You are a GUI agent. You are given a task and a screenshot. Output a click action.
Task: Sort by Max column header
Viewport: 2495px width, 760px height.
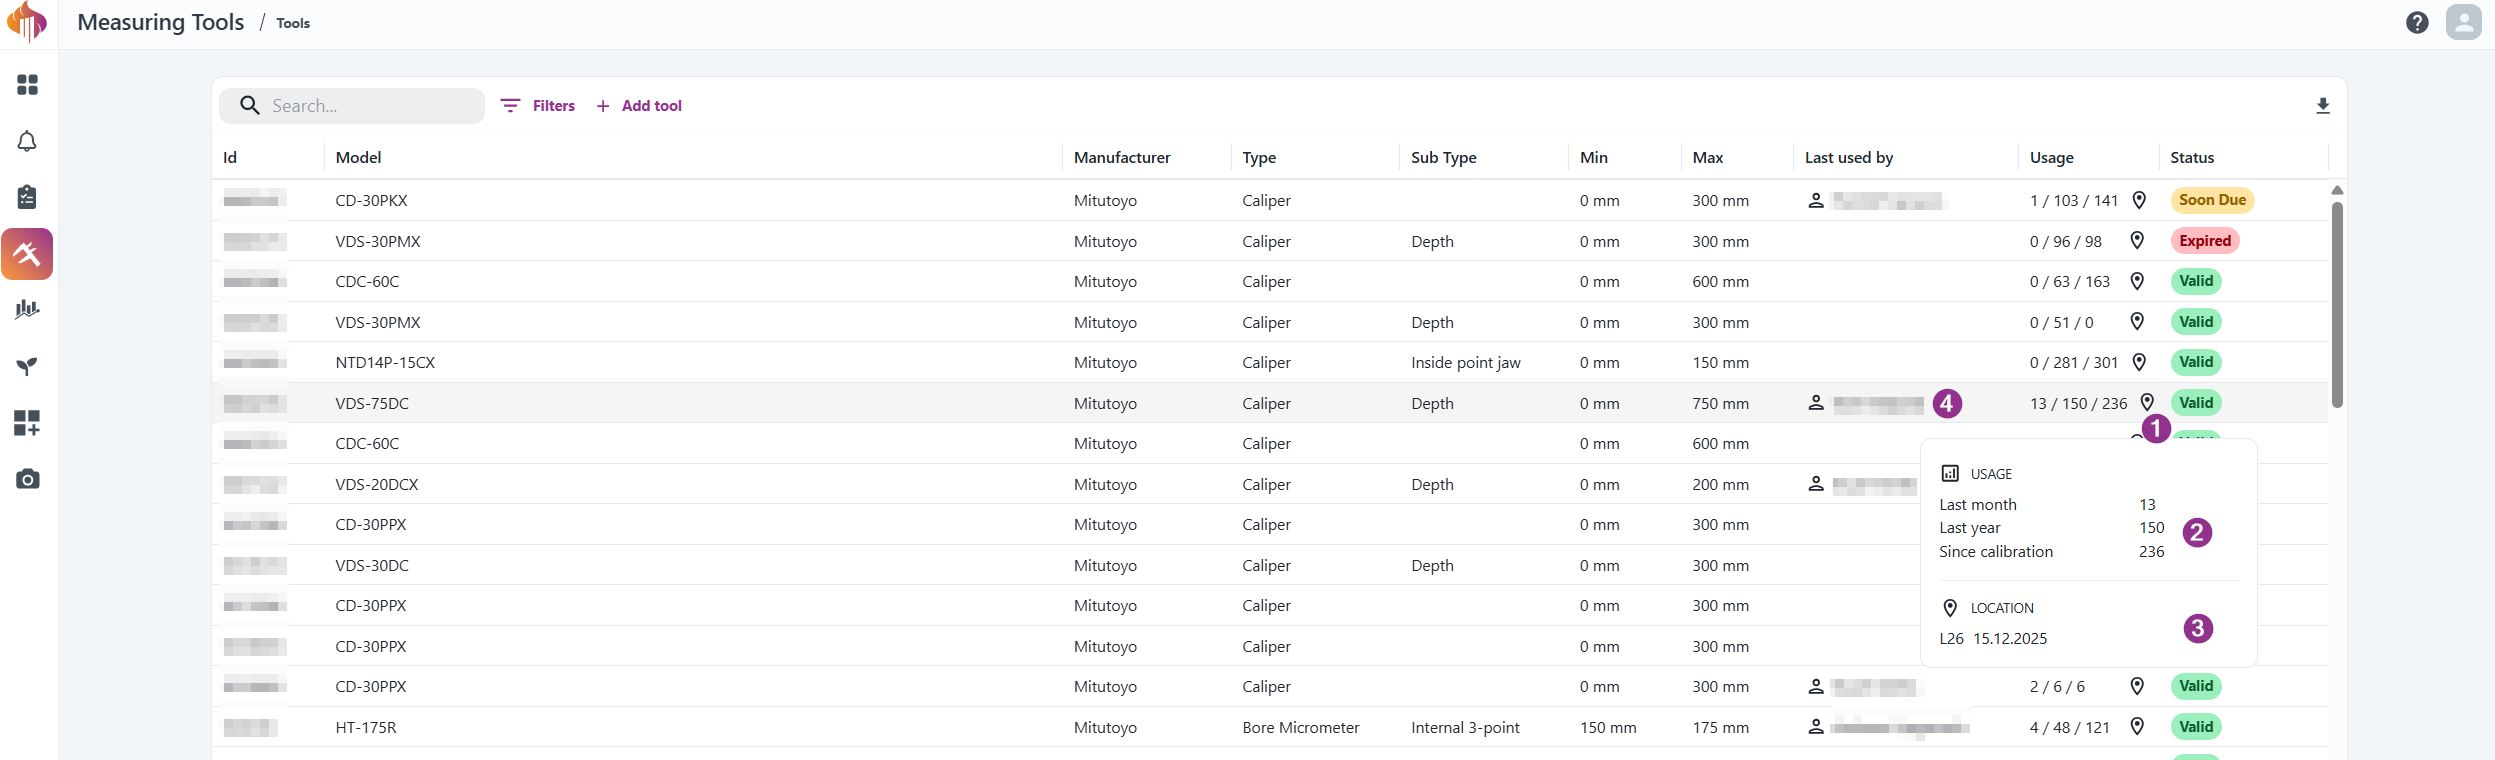tap(1708, 158)
